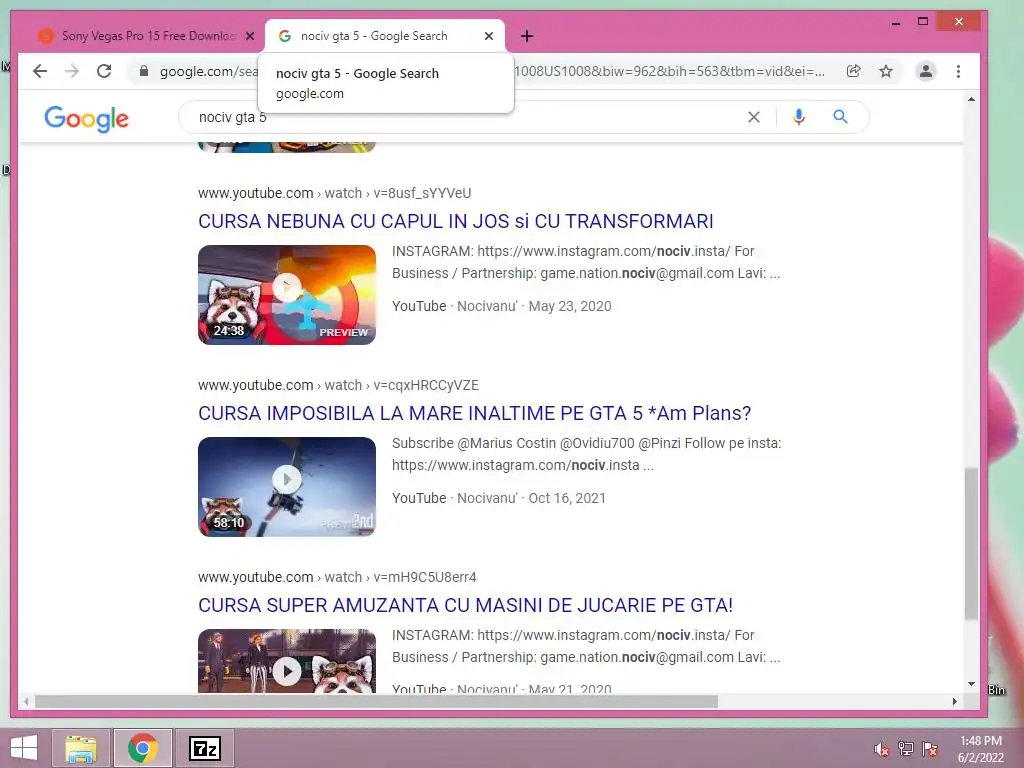Go back with the browser back arrow
This screenshot has height=768, width=1024.
(x=40, y=71)
